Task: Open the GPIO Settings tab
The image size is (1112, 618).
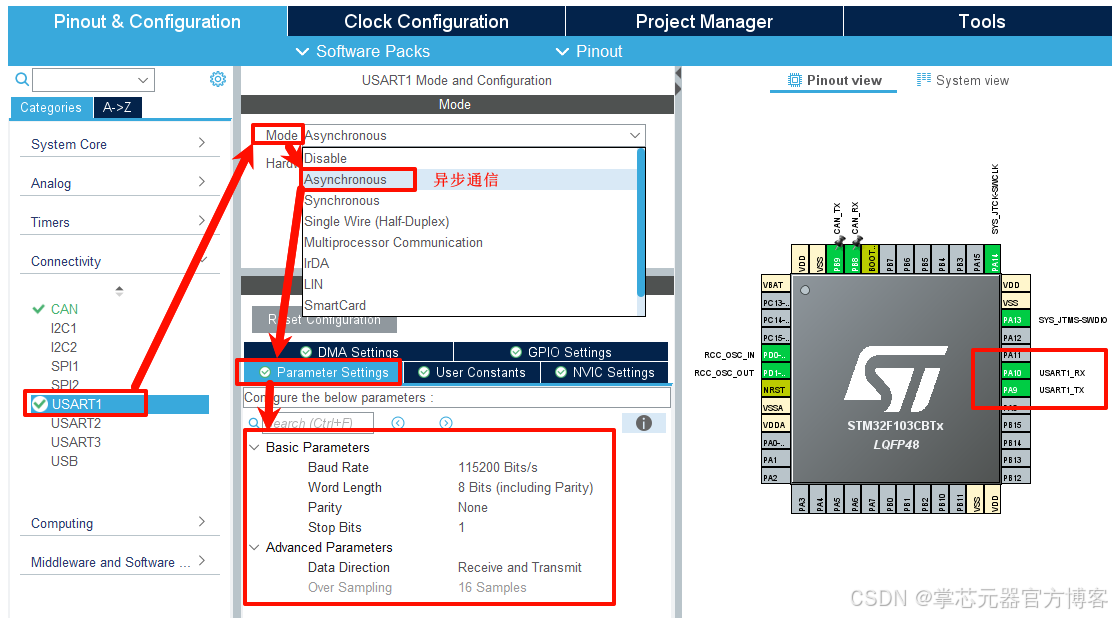Action: (560, 352)
